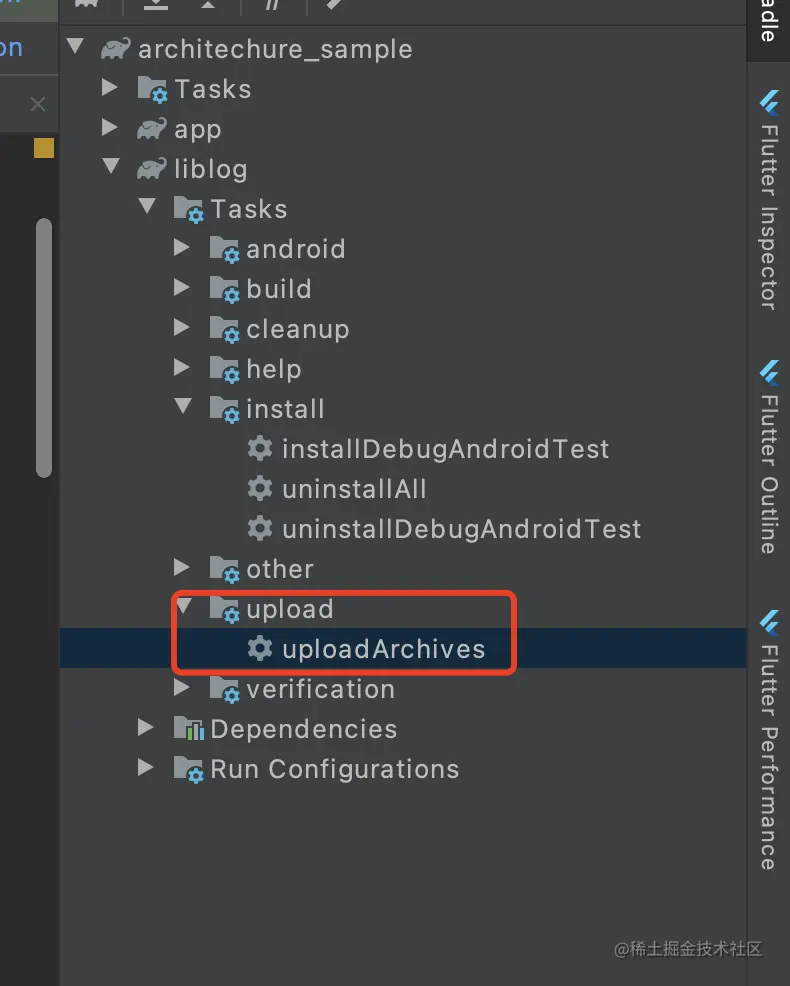Image resolution: width=790 pixels, height=986 pixels.
Task: Click the yellow warning marker square
Action: [44, 148]
